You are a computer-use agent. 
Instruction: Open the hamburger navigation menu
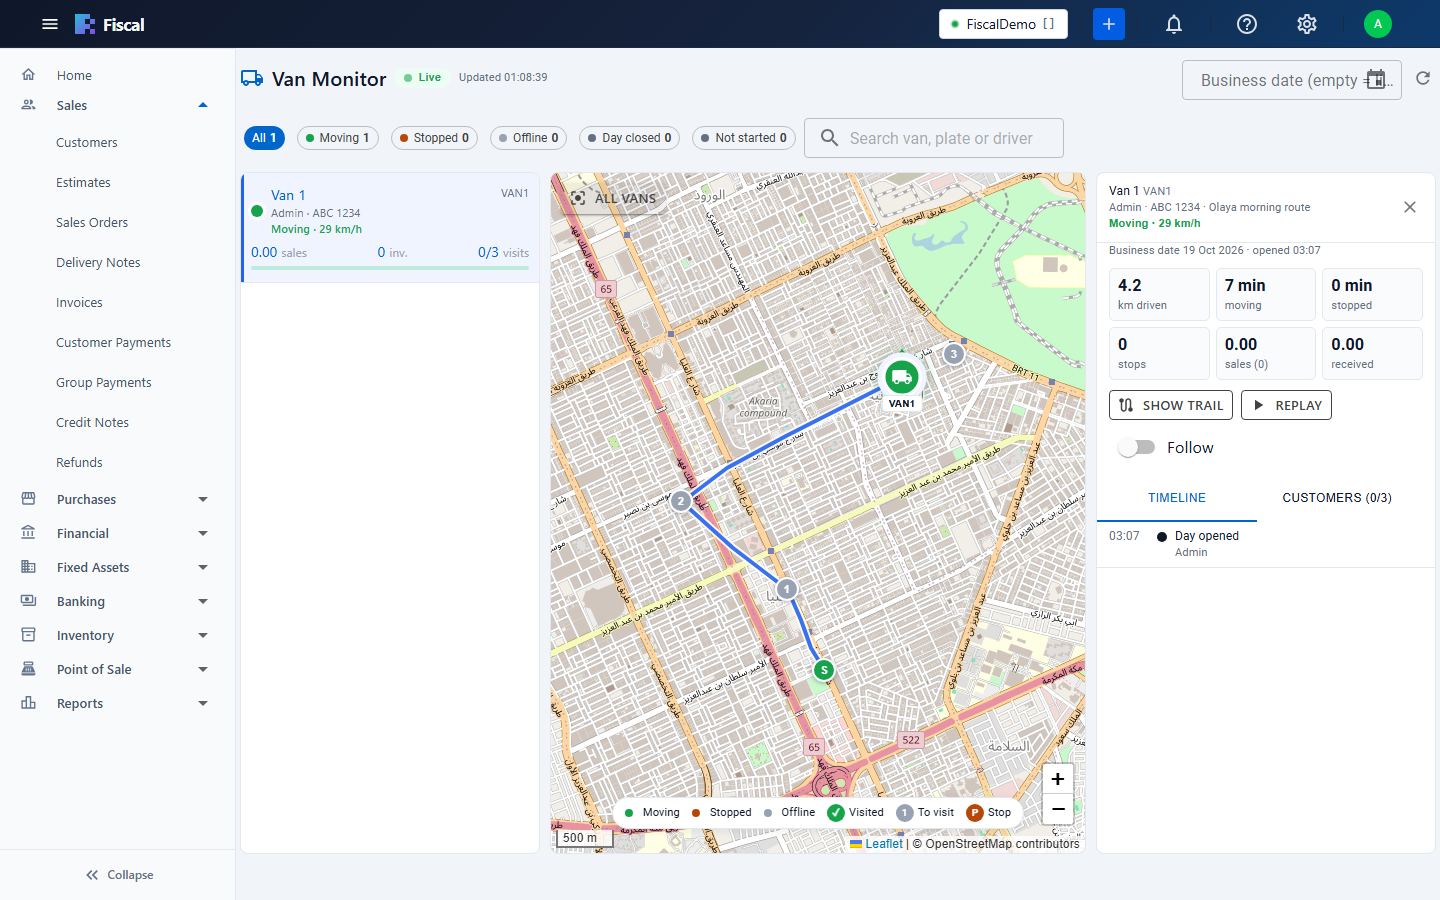coord(50,24)
